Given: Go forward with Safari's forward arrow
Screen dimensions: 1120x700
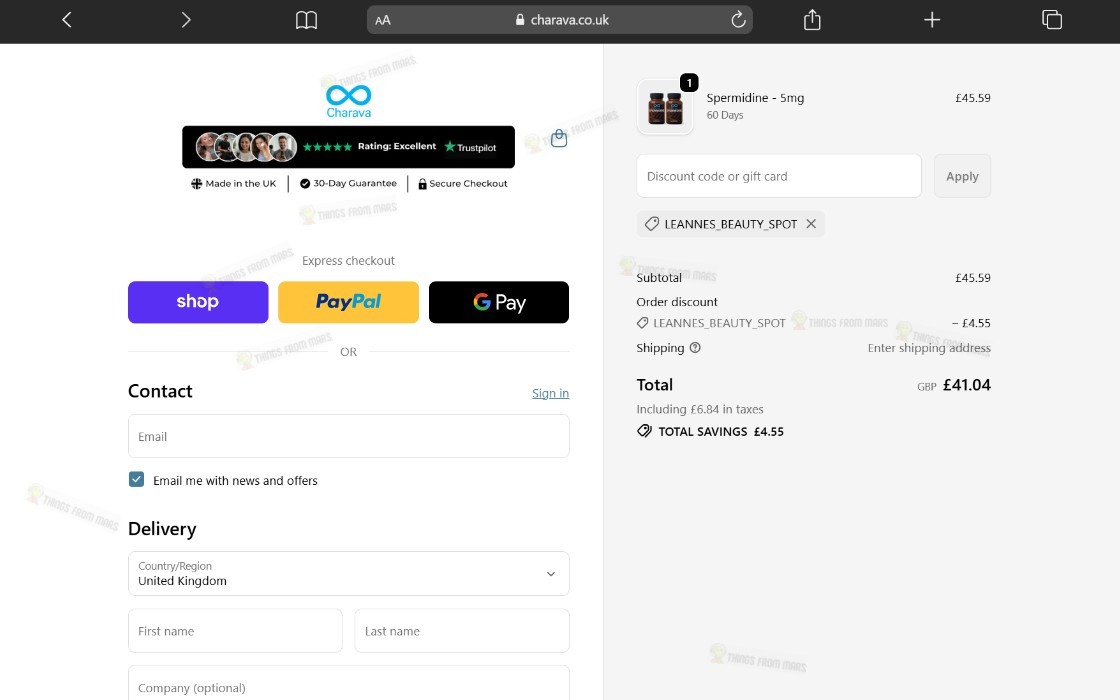Looking at the screenshot, I should point(186,20).
